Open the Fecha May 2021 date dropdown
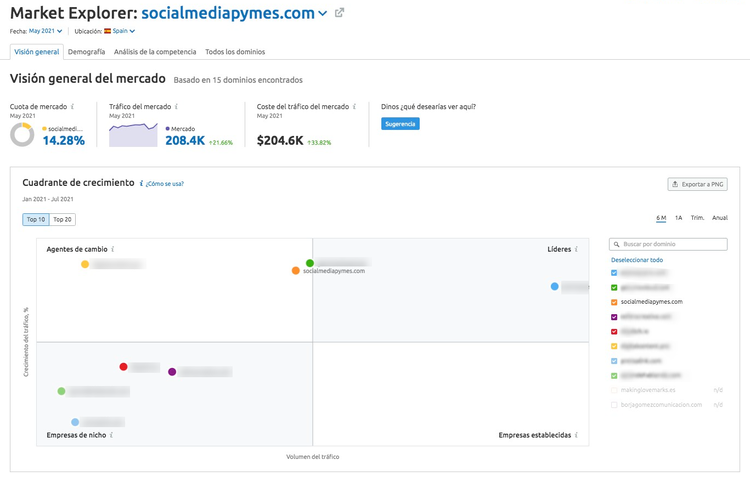 (x=45, y=31)
